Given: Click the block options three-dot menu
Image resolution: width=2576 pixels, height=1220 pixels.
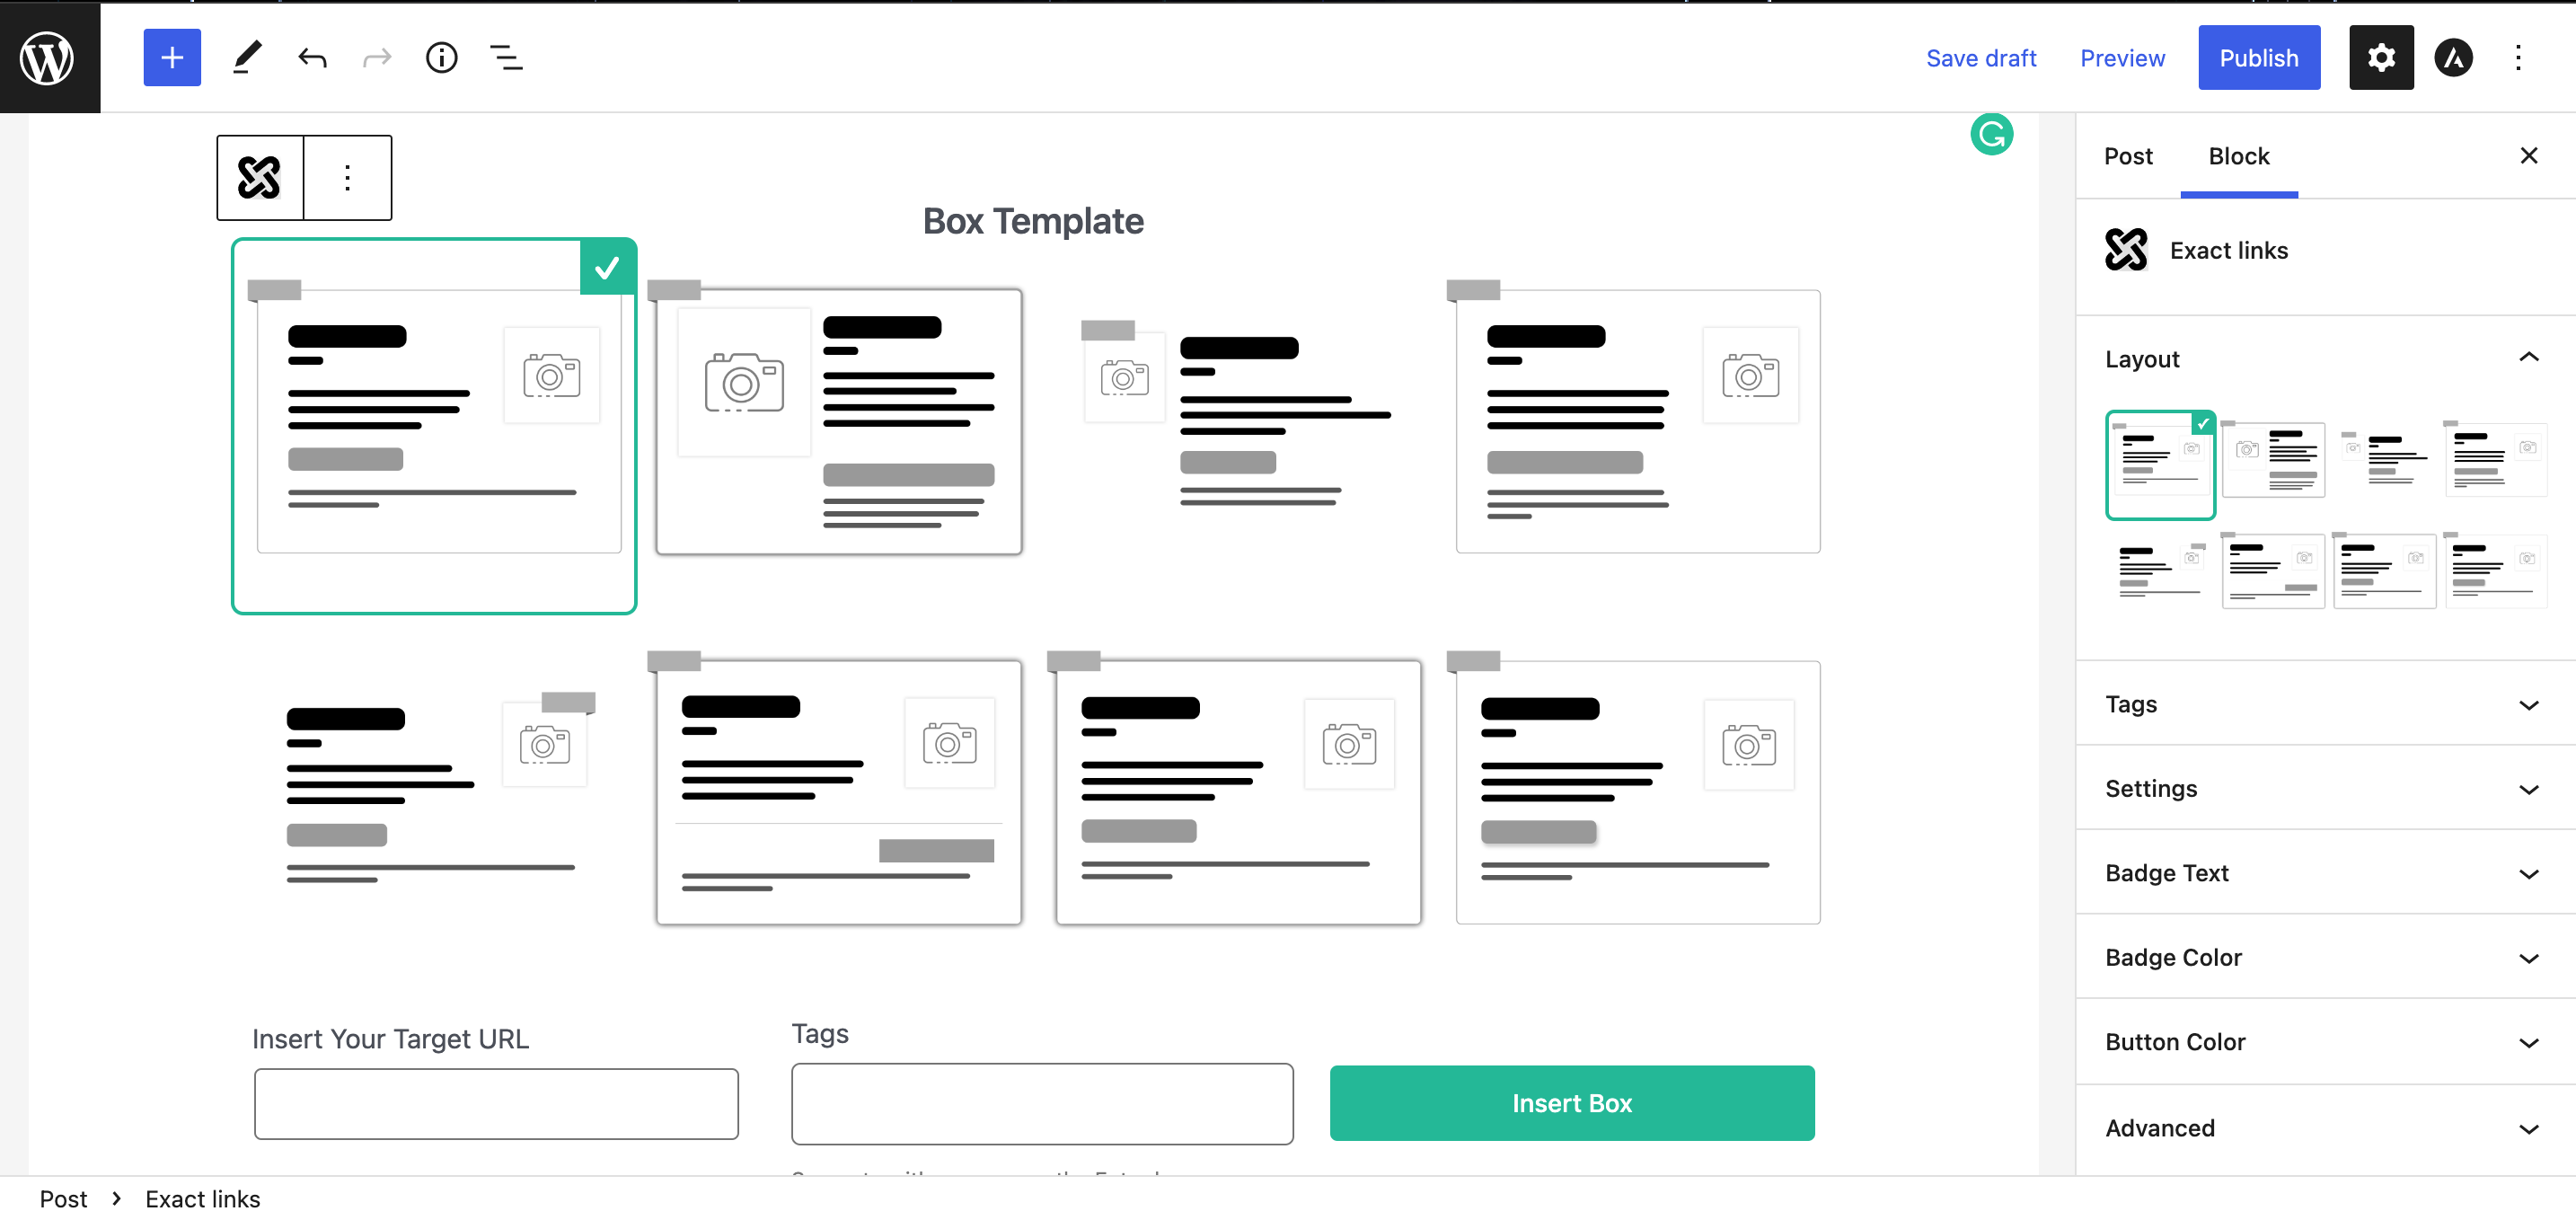Looking at the screenshot, I should 345,176.
